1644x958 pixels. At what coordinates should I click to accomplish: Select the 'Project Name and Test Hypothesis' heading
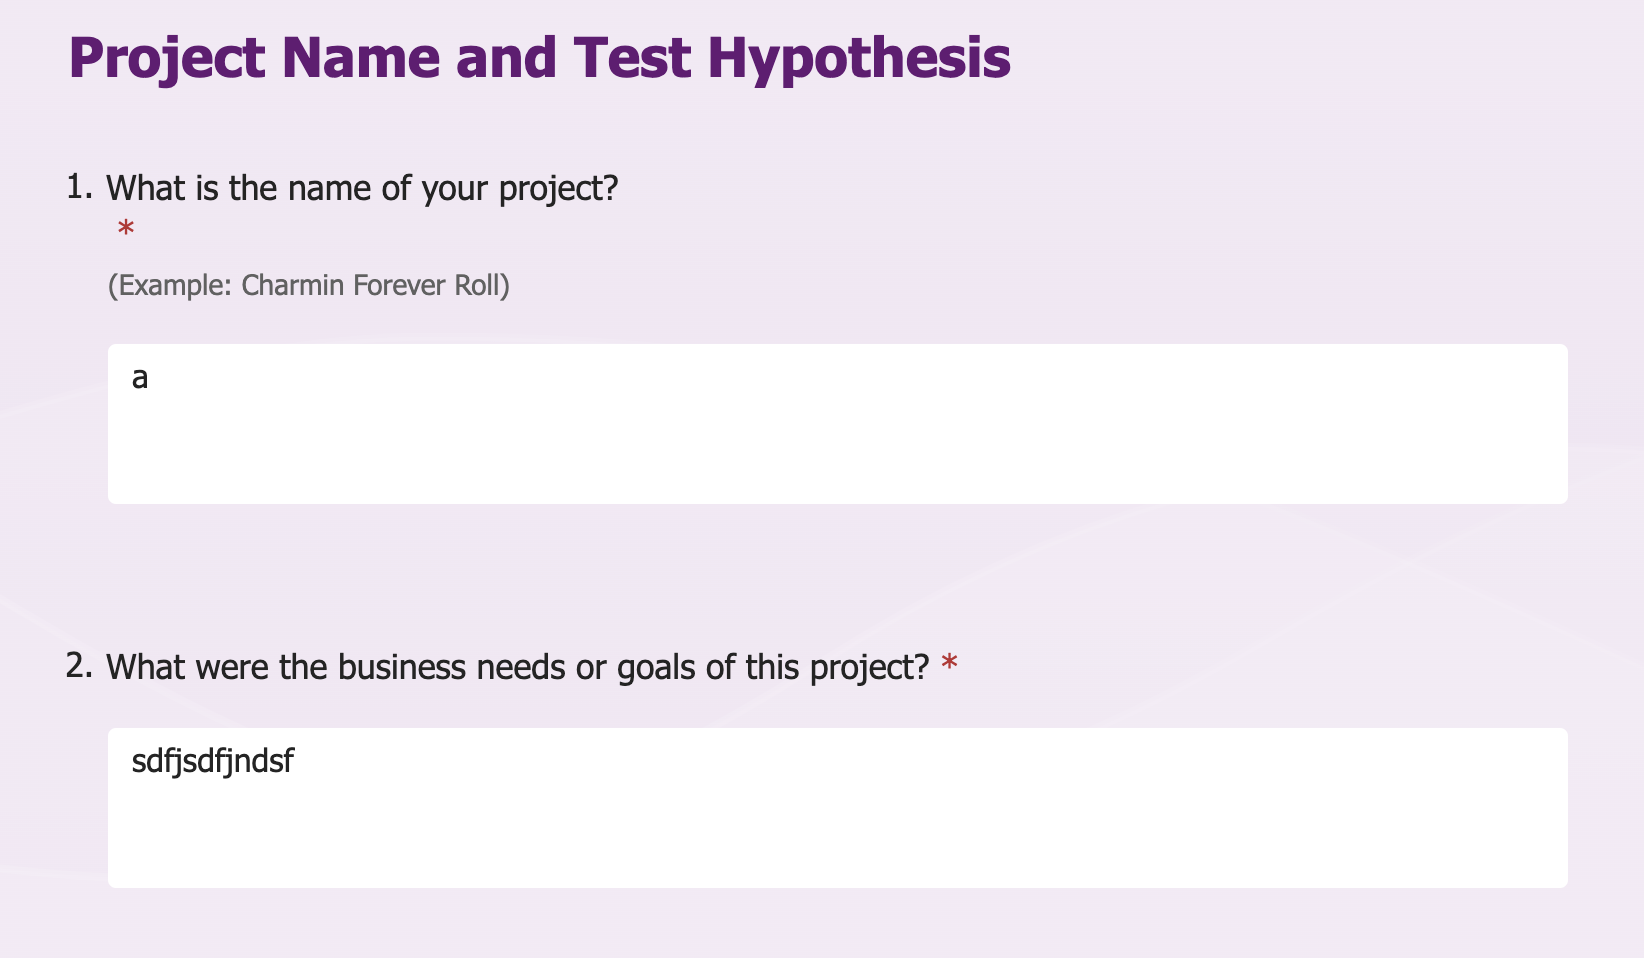click(540, 57)
